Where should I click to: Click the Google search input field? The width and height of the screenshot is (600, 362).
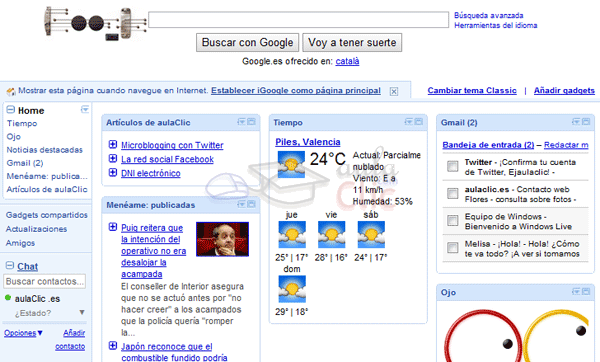click(298, 20)
